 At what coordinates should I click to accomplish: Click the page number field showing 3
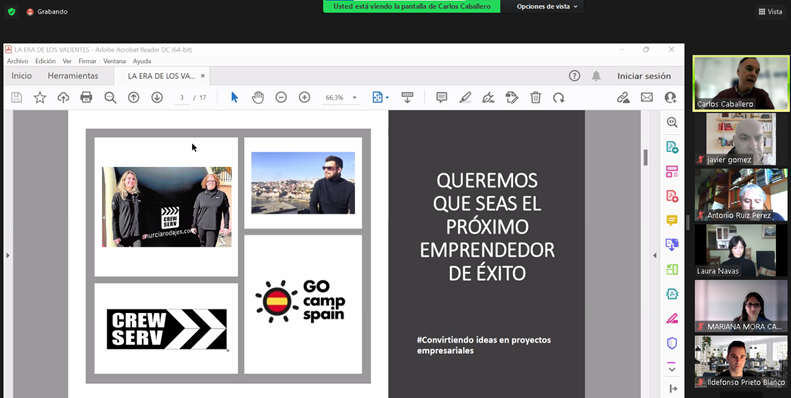(182, 98)
